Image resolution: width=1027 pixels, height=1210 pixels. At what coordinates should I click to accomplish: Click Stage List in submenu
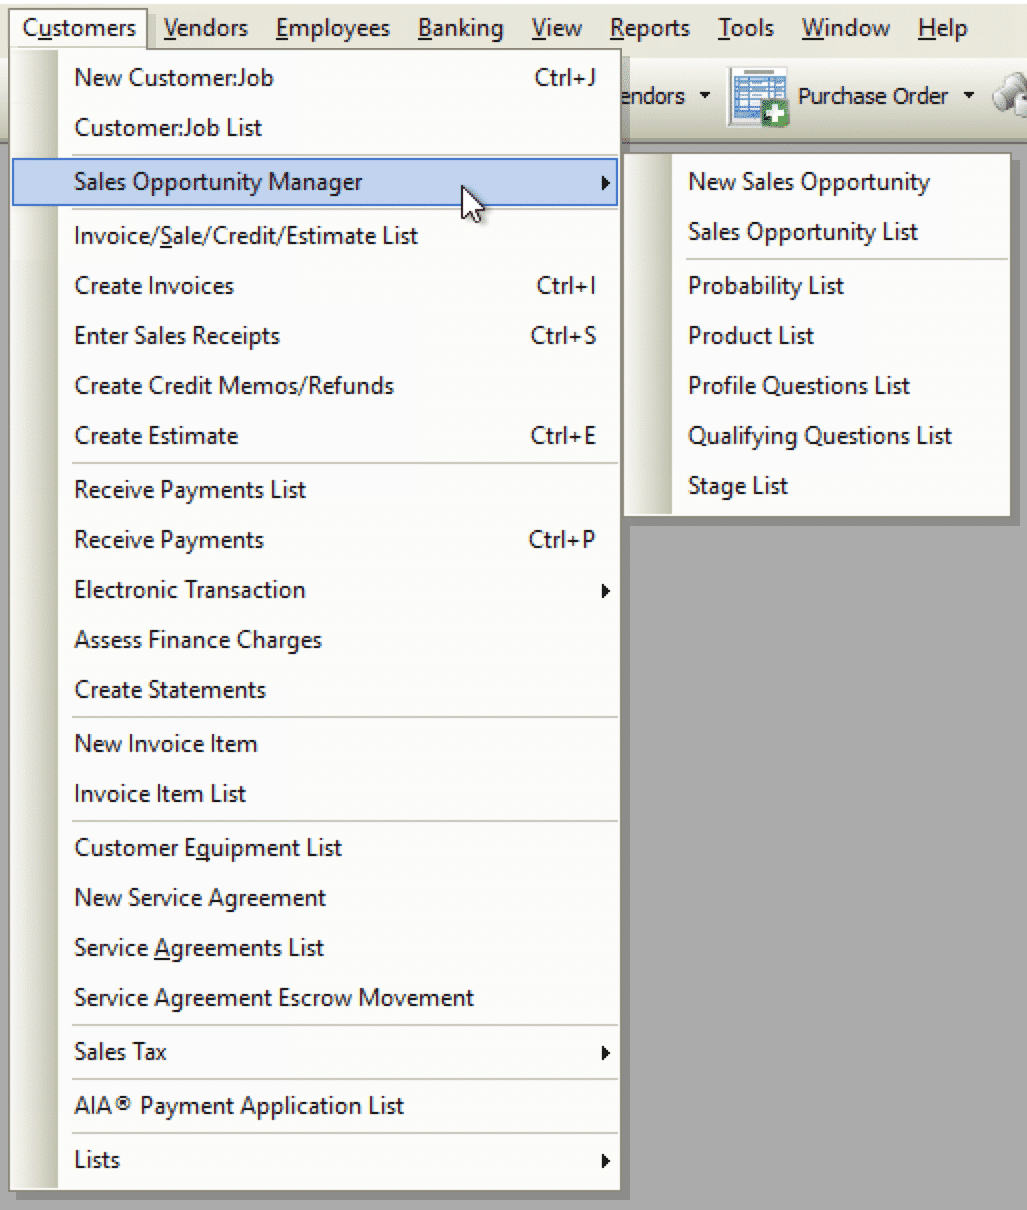pyautogui.click(x=737, y=486)
